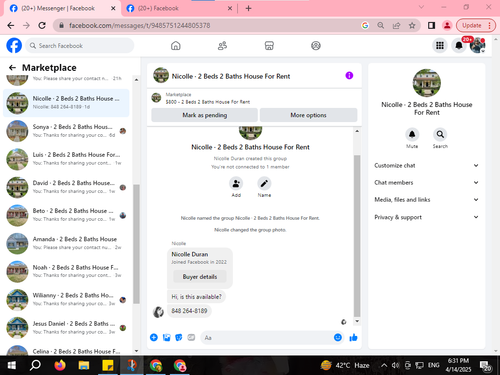This screenshot has height=375, width=500.
Task: Click Mark as pending button
Action: pos(204,115)
